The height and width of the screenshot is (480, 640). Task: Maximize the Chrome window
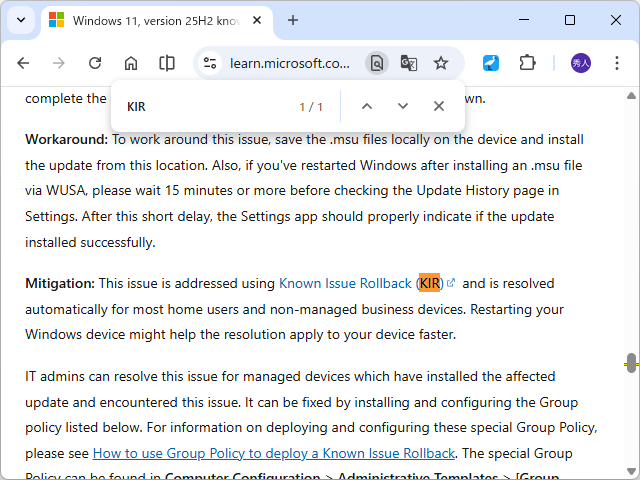(x=570, y=20)
